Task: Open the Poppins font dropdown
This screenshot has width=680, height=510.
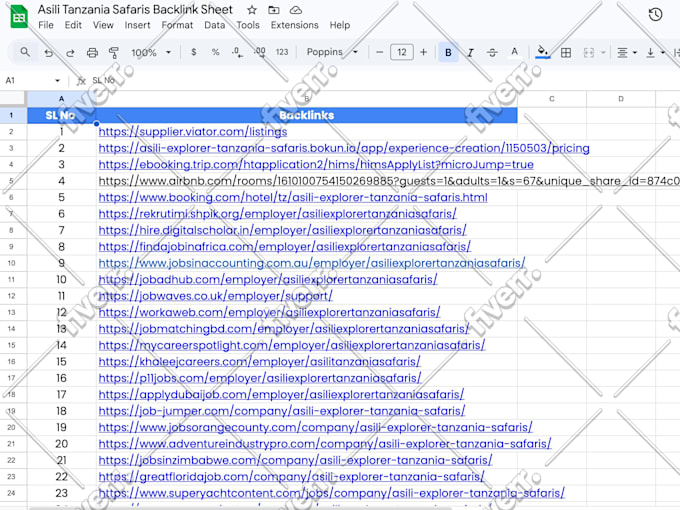Action: pos(332,52)
